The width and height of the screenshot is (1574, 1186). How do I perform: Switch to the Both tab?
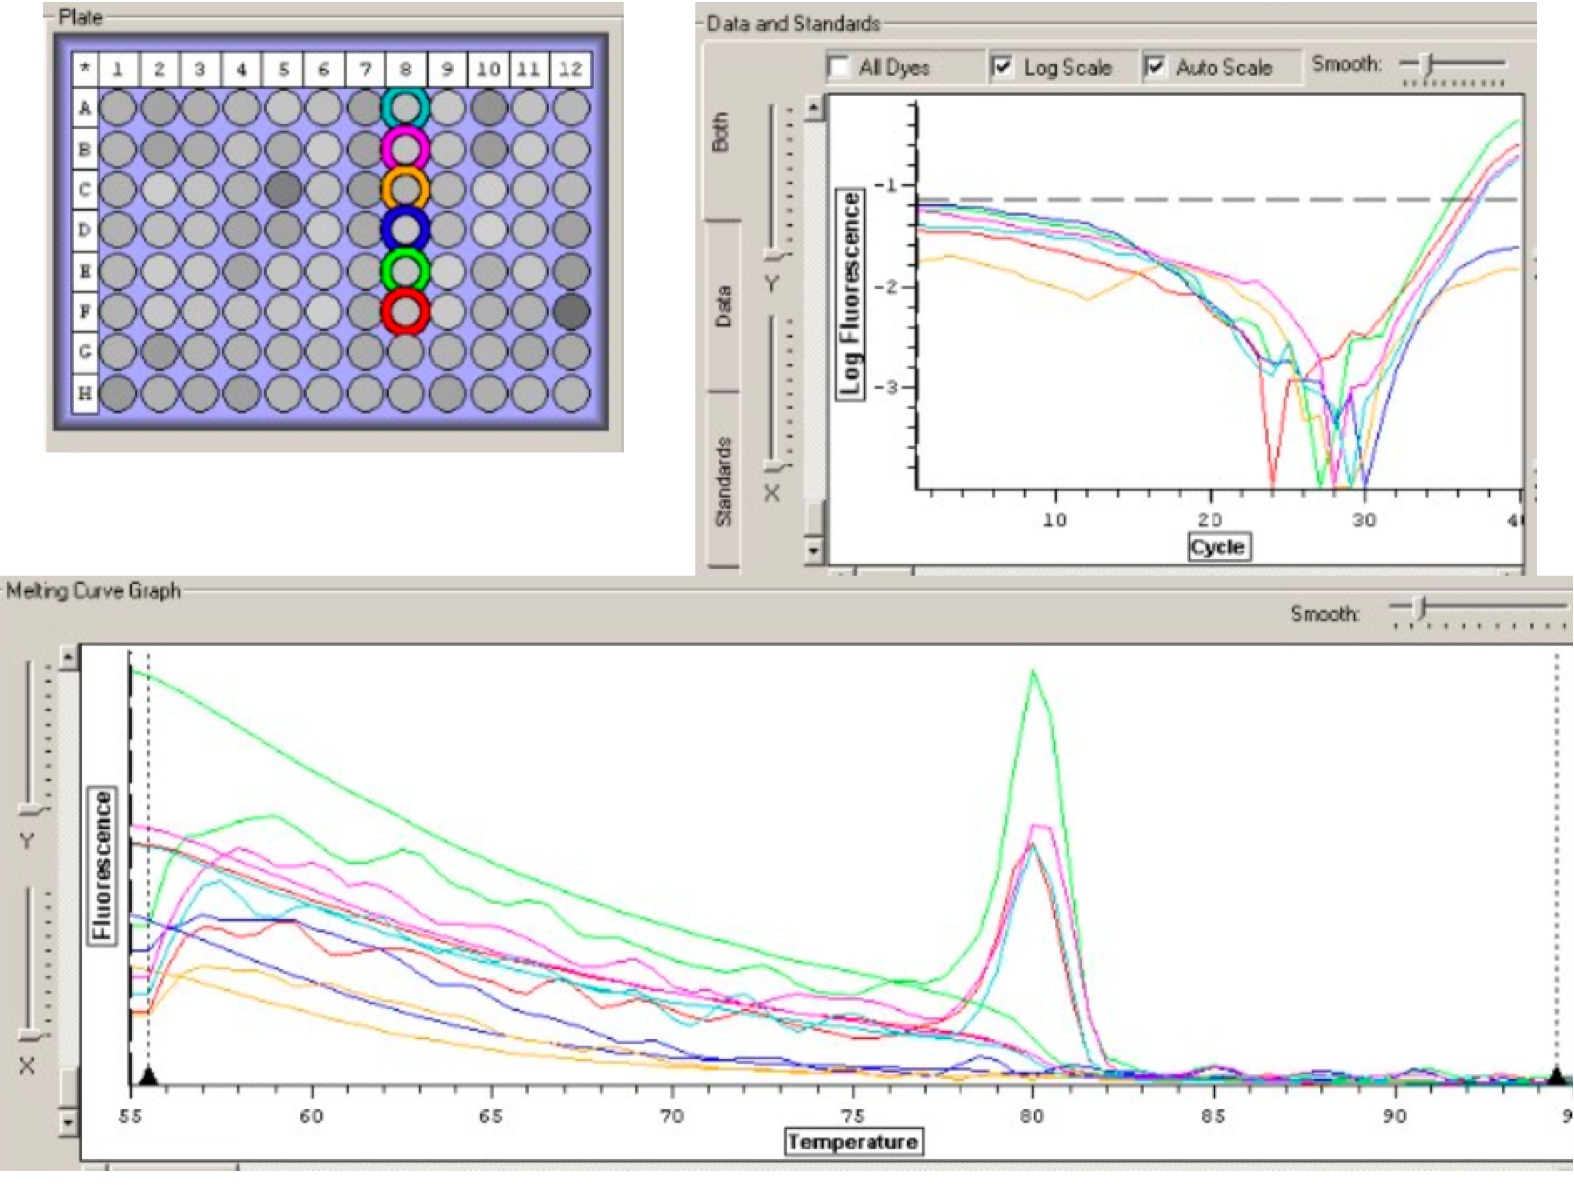(721, 131)
